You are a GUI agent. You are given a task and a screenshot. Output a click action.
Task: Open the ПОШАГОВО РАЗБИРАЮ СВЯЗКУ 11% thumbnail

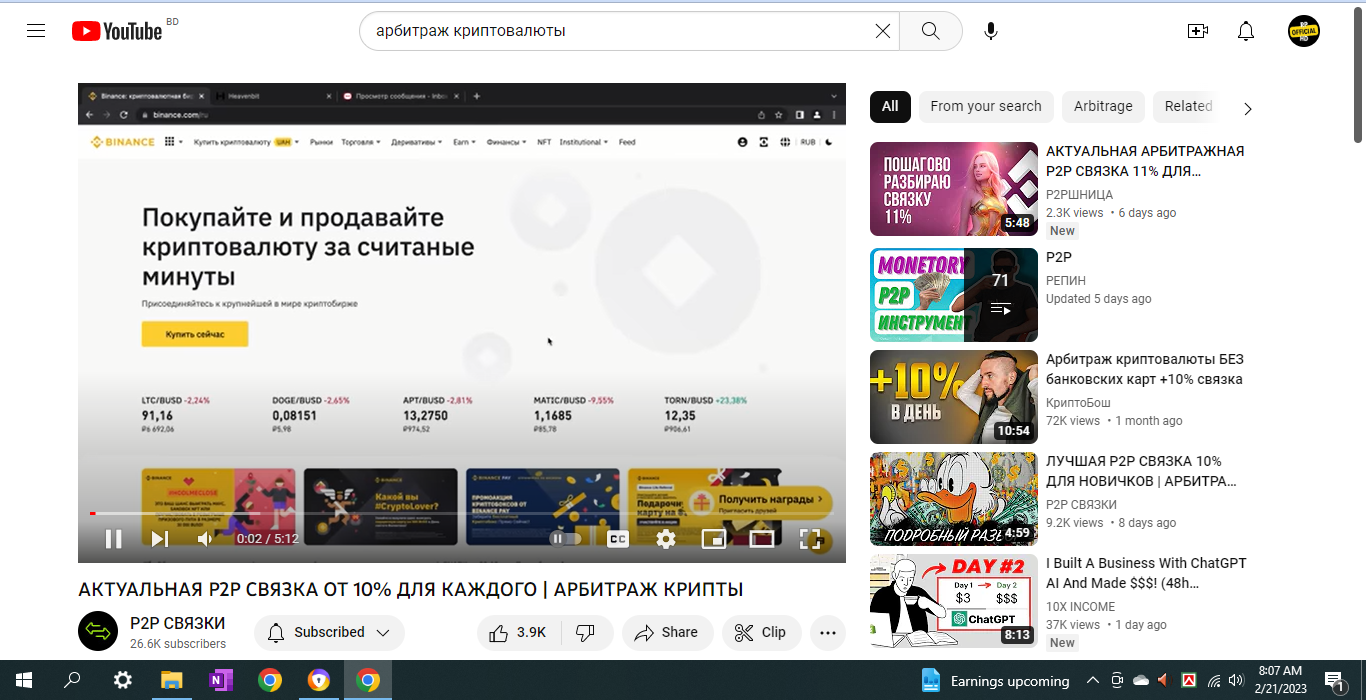954,189
